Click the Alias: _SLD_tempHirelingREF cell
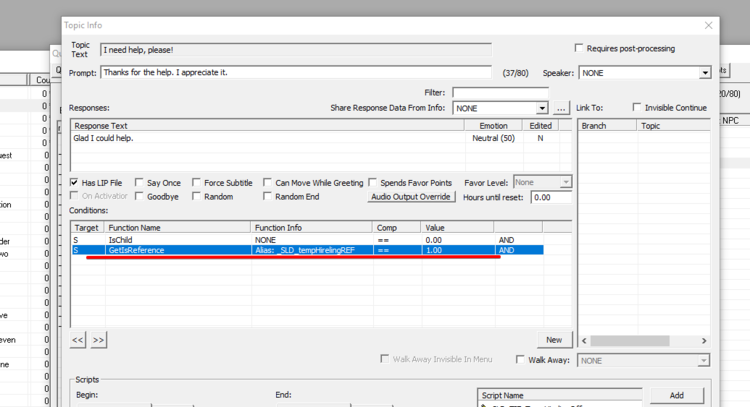 312,250
